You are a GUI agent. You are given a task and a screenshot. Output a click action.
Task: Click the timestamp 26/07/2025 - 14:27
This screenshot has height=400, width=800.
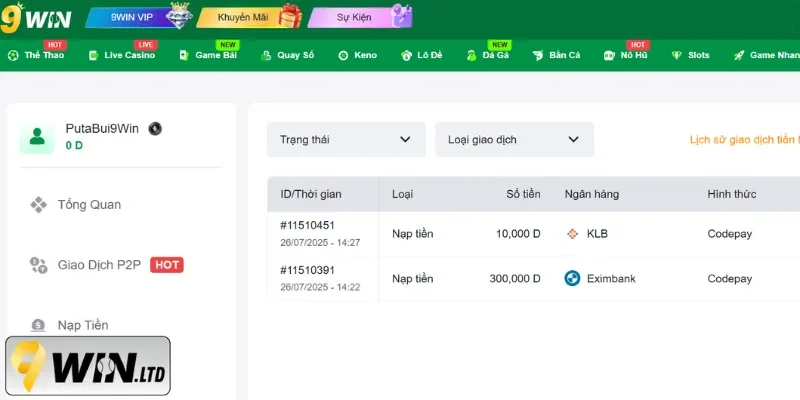pos(320,242)
